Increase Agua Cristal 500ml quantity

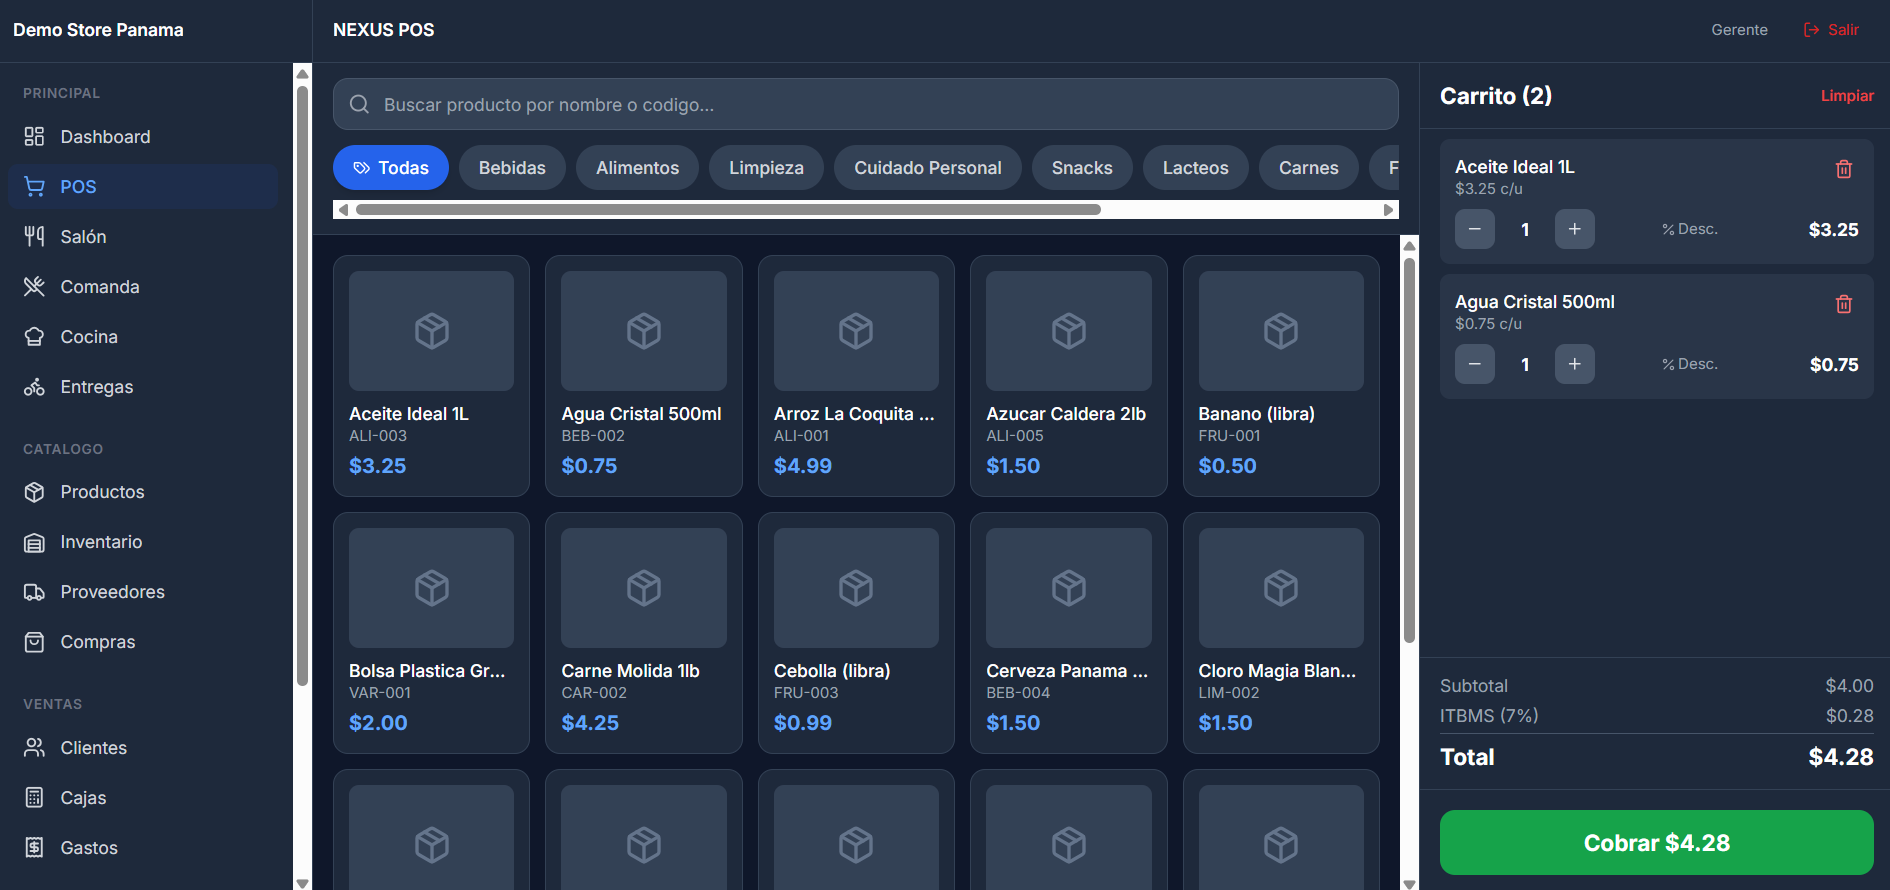click(1574, 364)
